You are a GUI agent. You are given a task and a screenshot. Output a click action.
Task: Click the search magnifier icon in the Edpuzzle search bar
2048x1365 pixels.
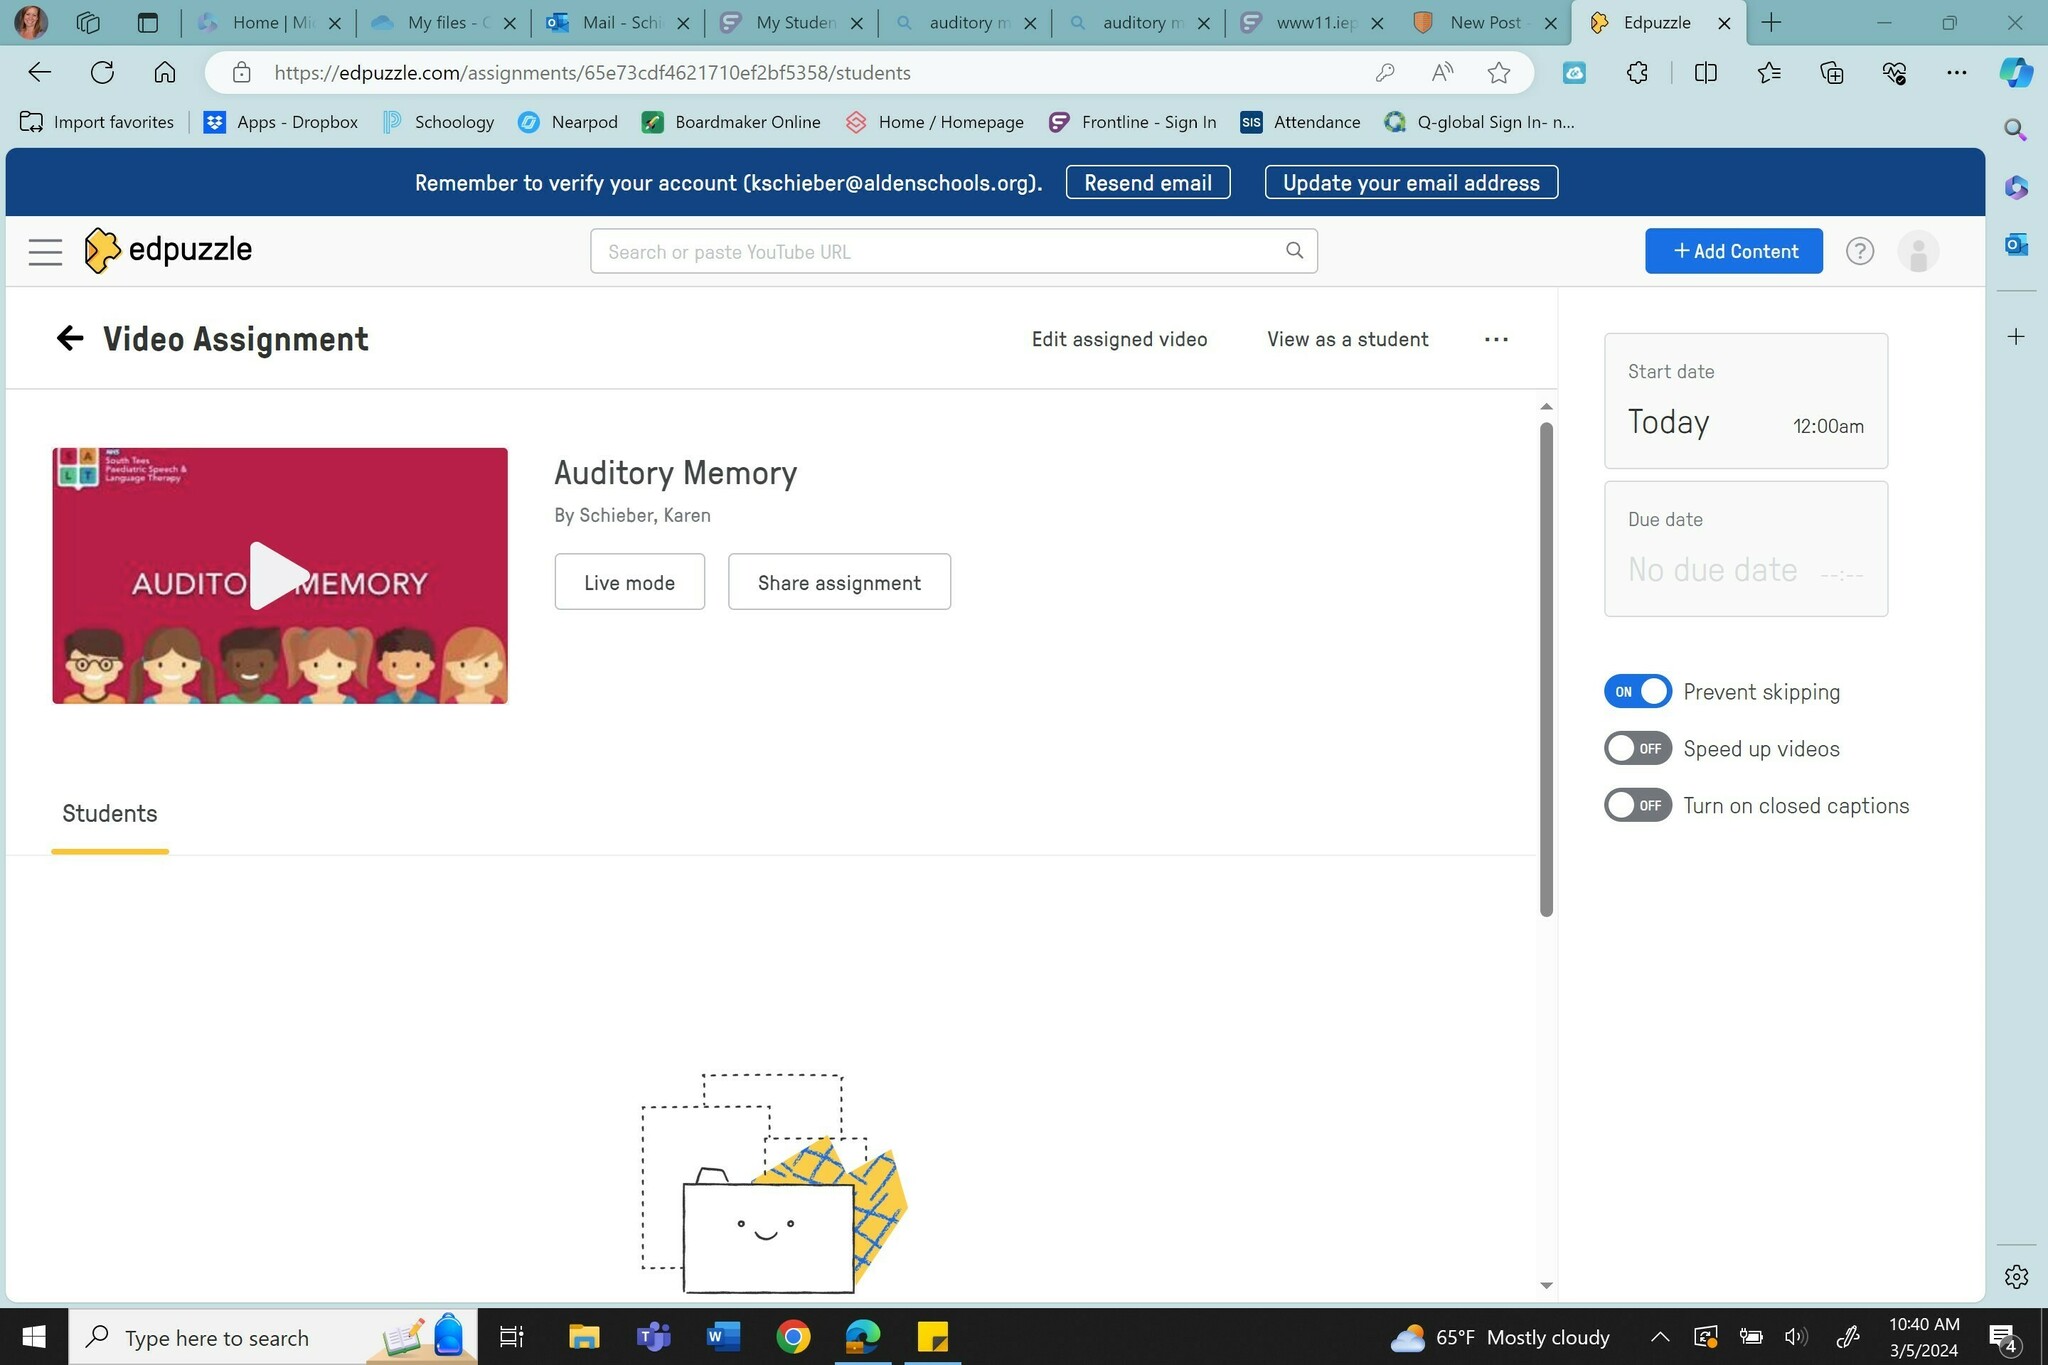tap(1294, 250)
